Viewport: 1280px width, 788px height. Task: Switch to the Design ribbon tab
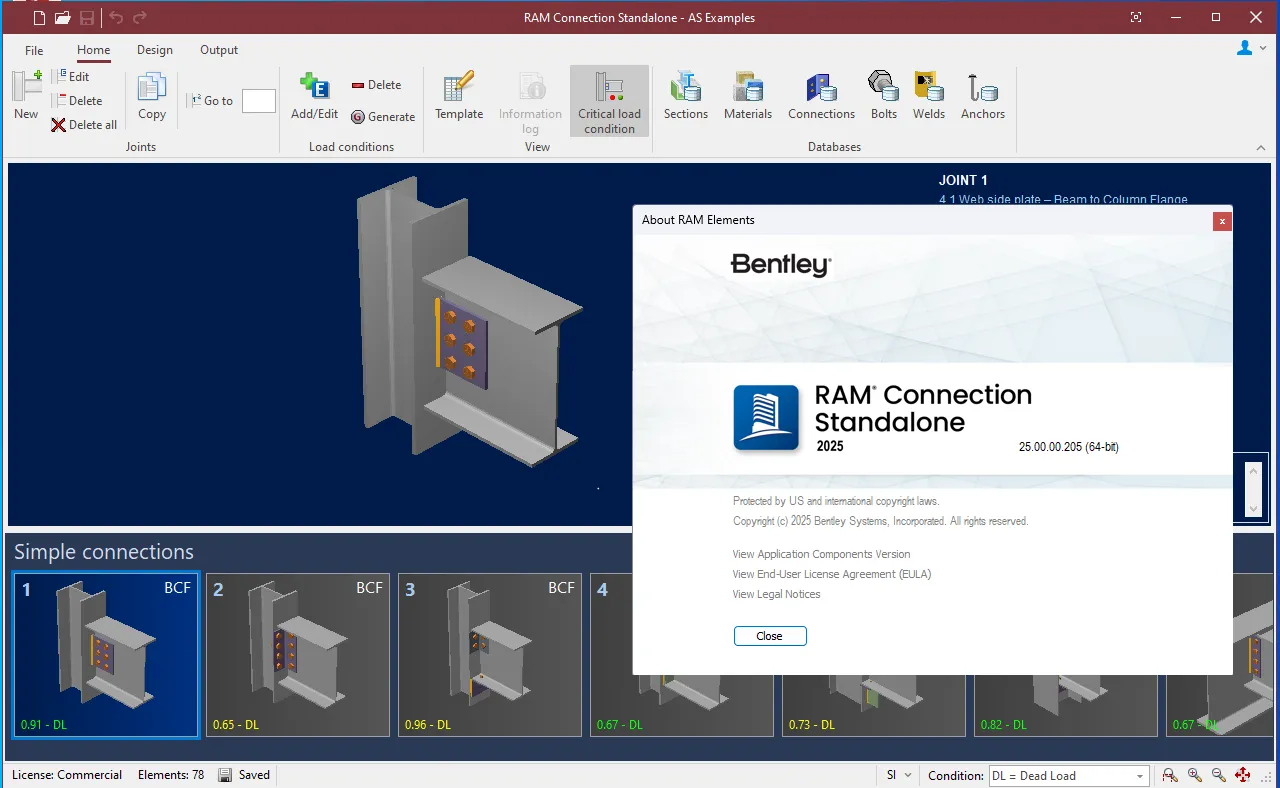pyautogui.click(x=155, y=50)
